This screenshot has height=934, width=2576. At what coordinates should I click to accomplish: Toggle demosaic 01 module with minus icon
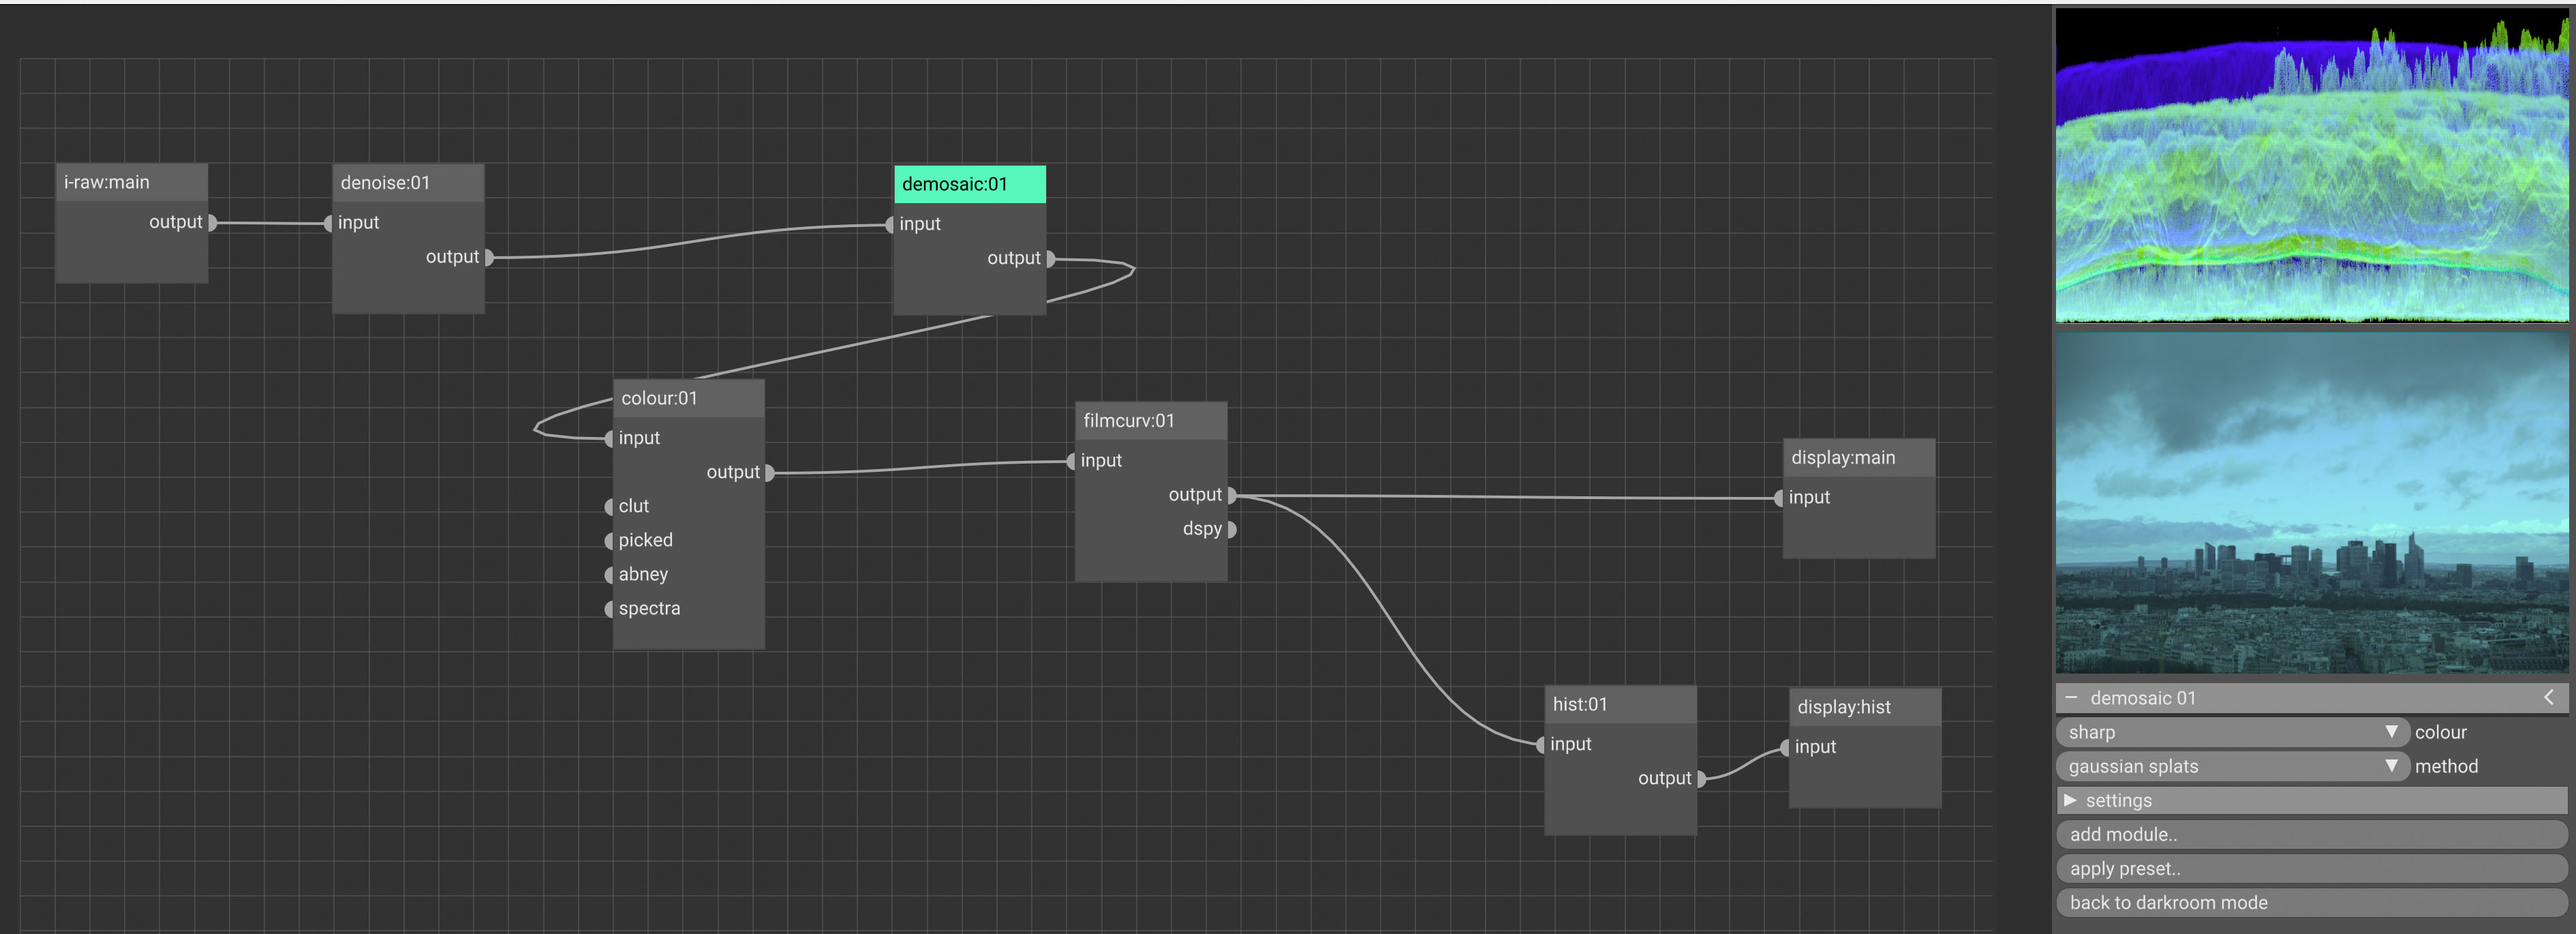(x=2071, y=698)
